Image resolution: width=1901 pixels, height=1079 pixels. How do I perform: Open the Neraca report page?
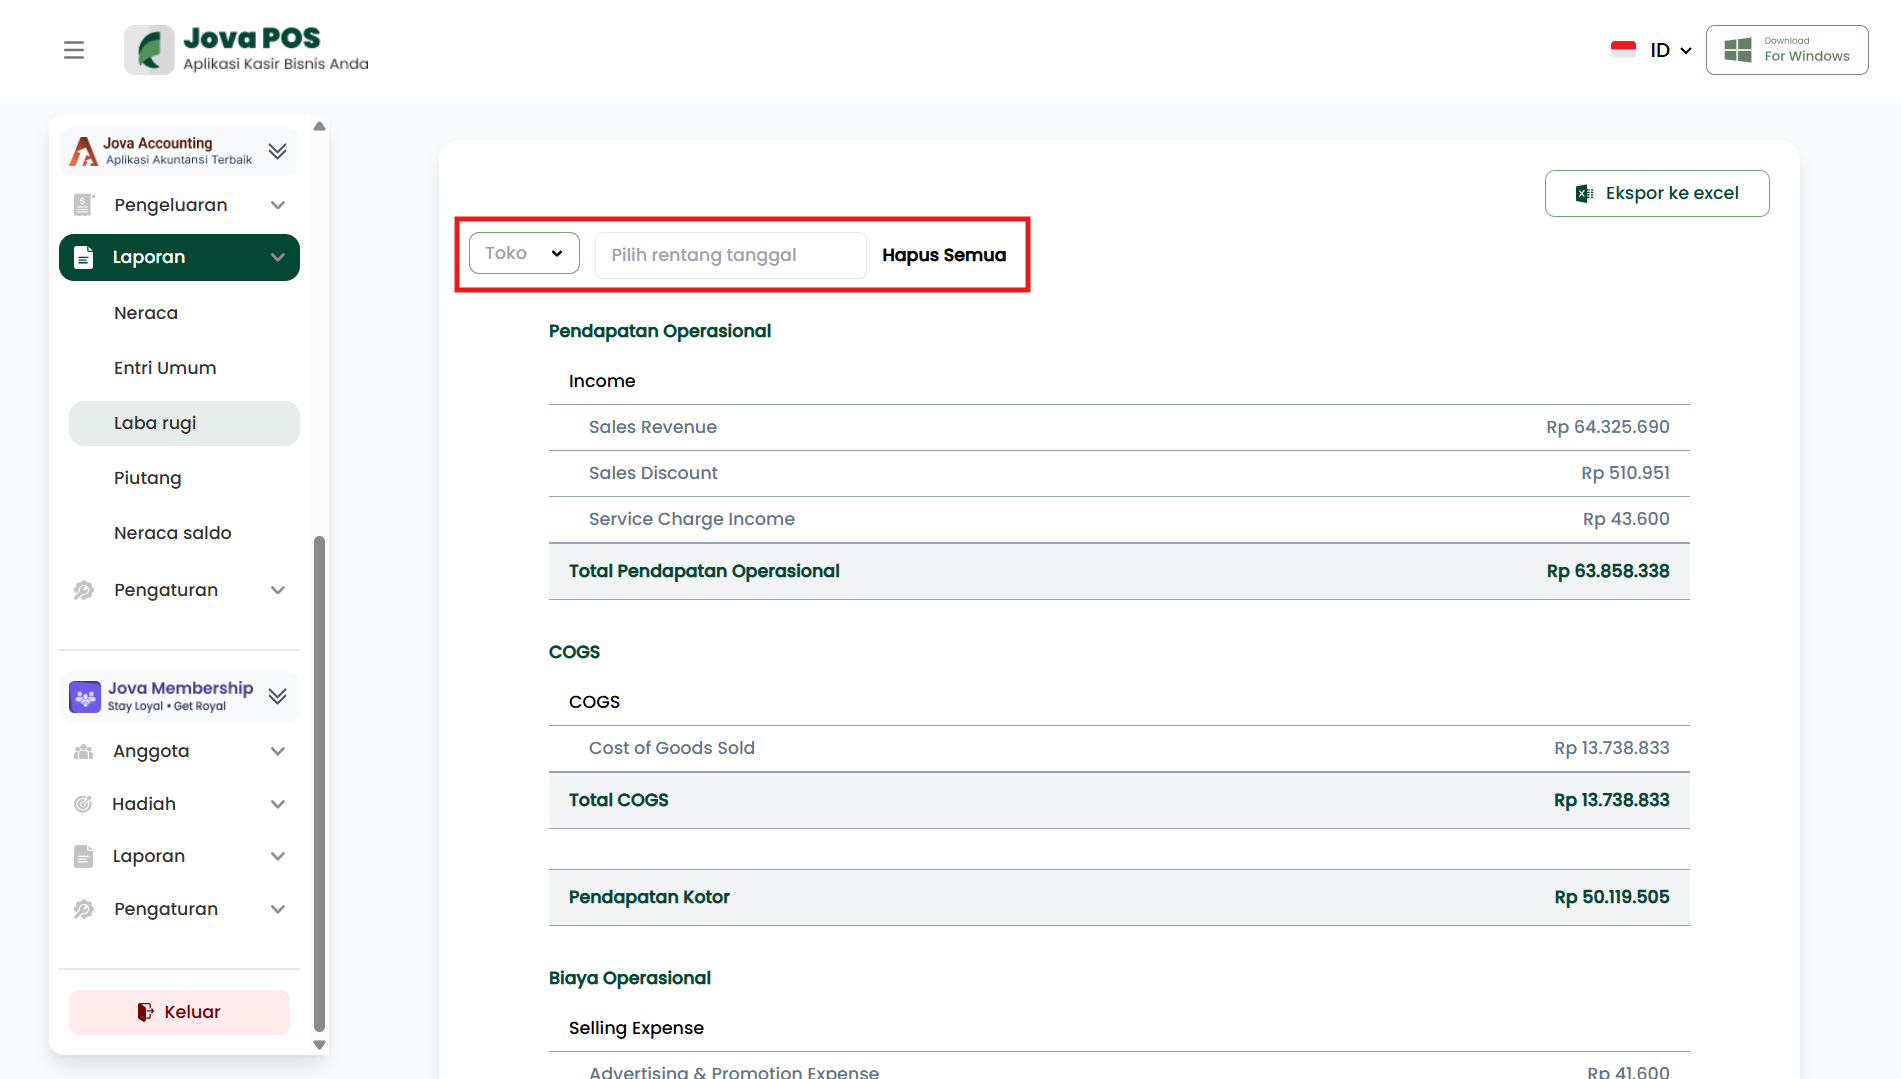click(x=146, y=313)
